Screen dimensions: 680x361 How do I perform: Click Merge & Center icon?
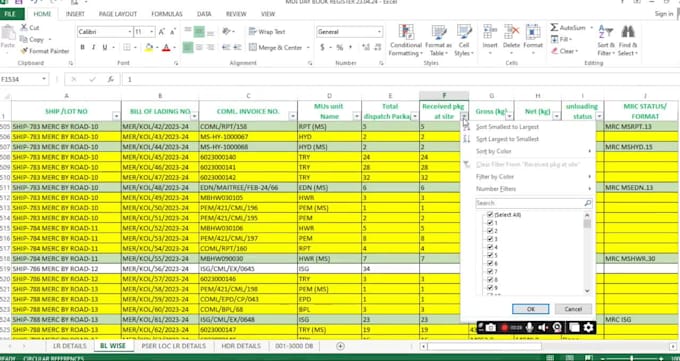point(253,47)
